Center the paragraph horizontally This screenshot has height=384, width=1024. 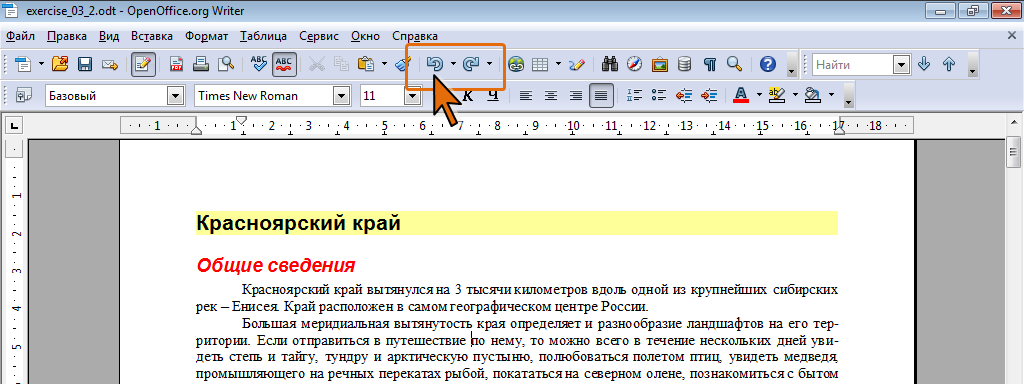[551, 95]
